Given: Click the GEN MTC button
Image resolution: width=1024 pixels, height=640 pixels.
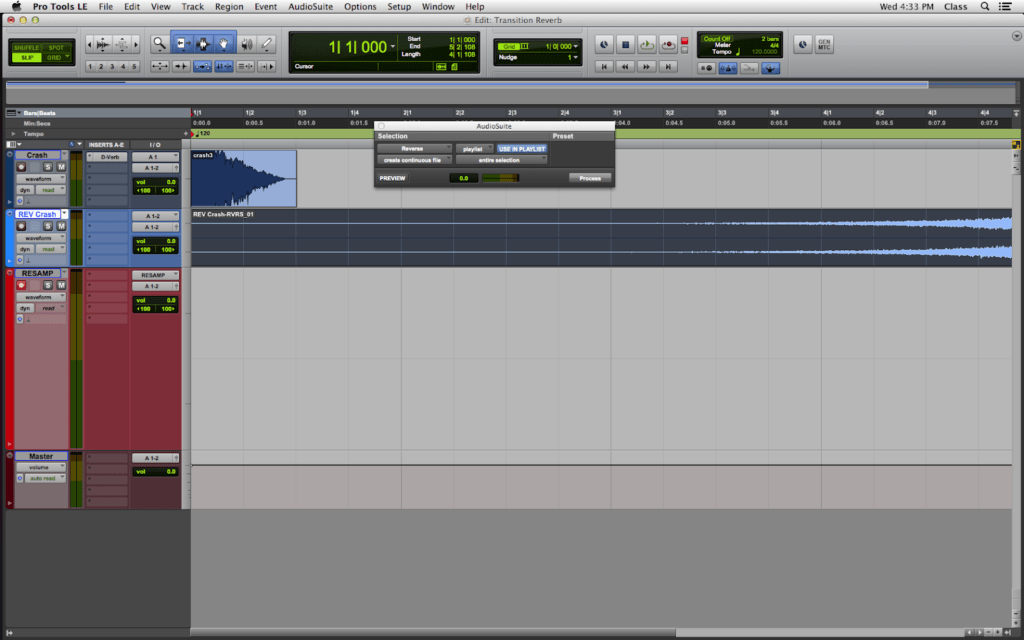Looking at the screenshot, I should tap(825, 45).
